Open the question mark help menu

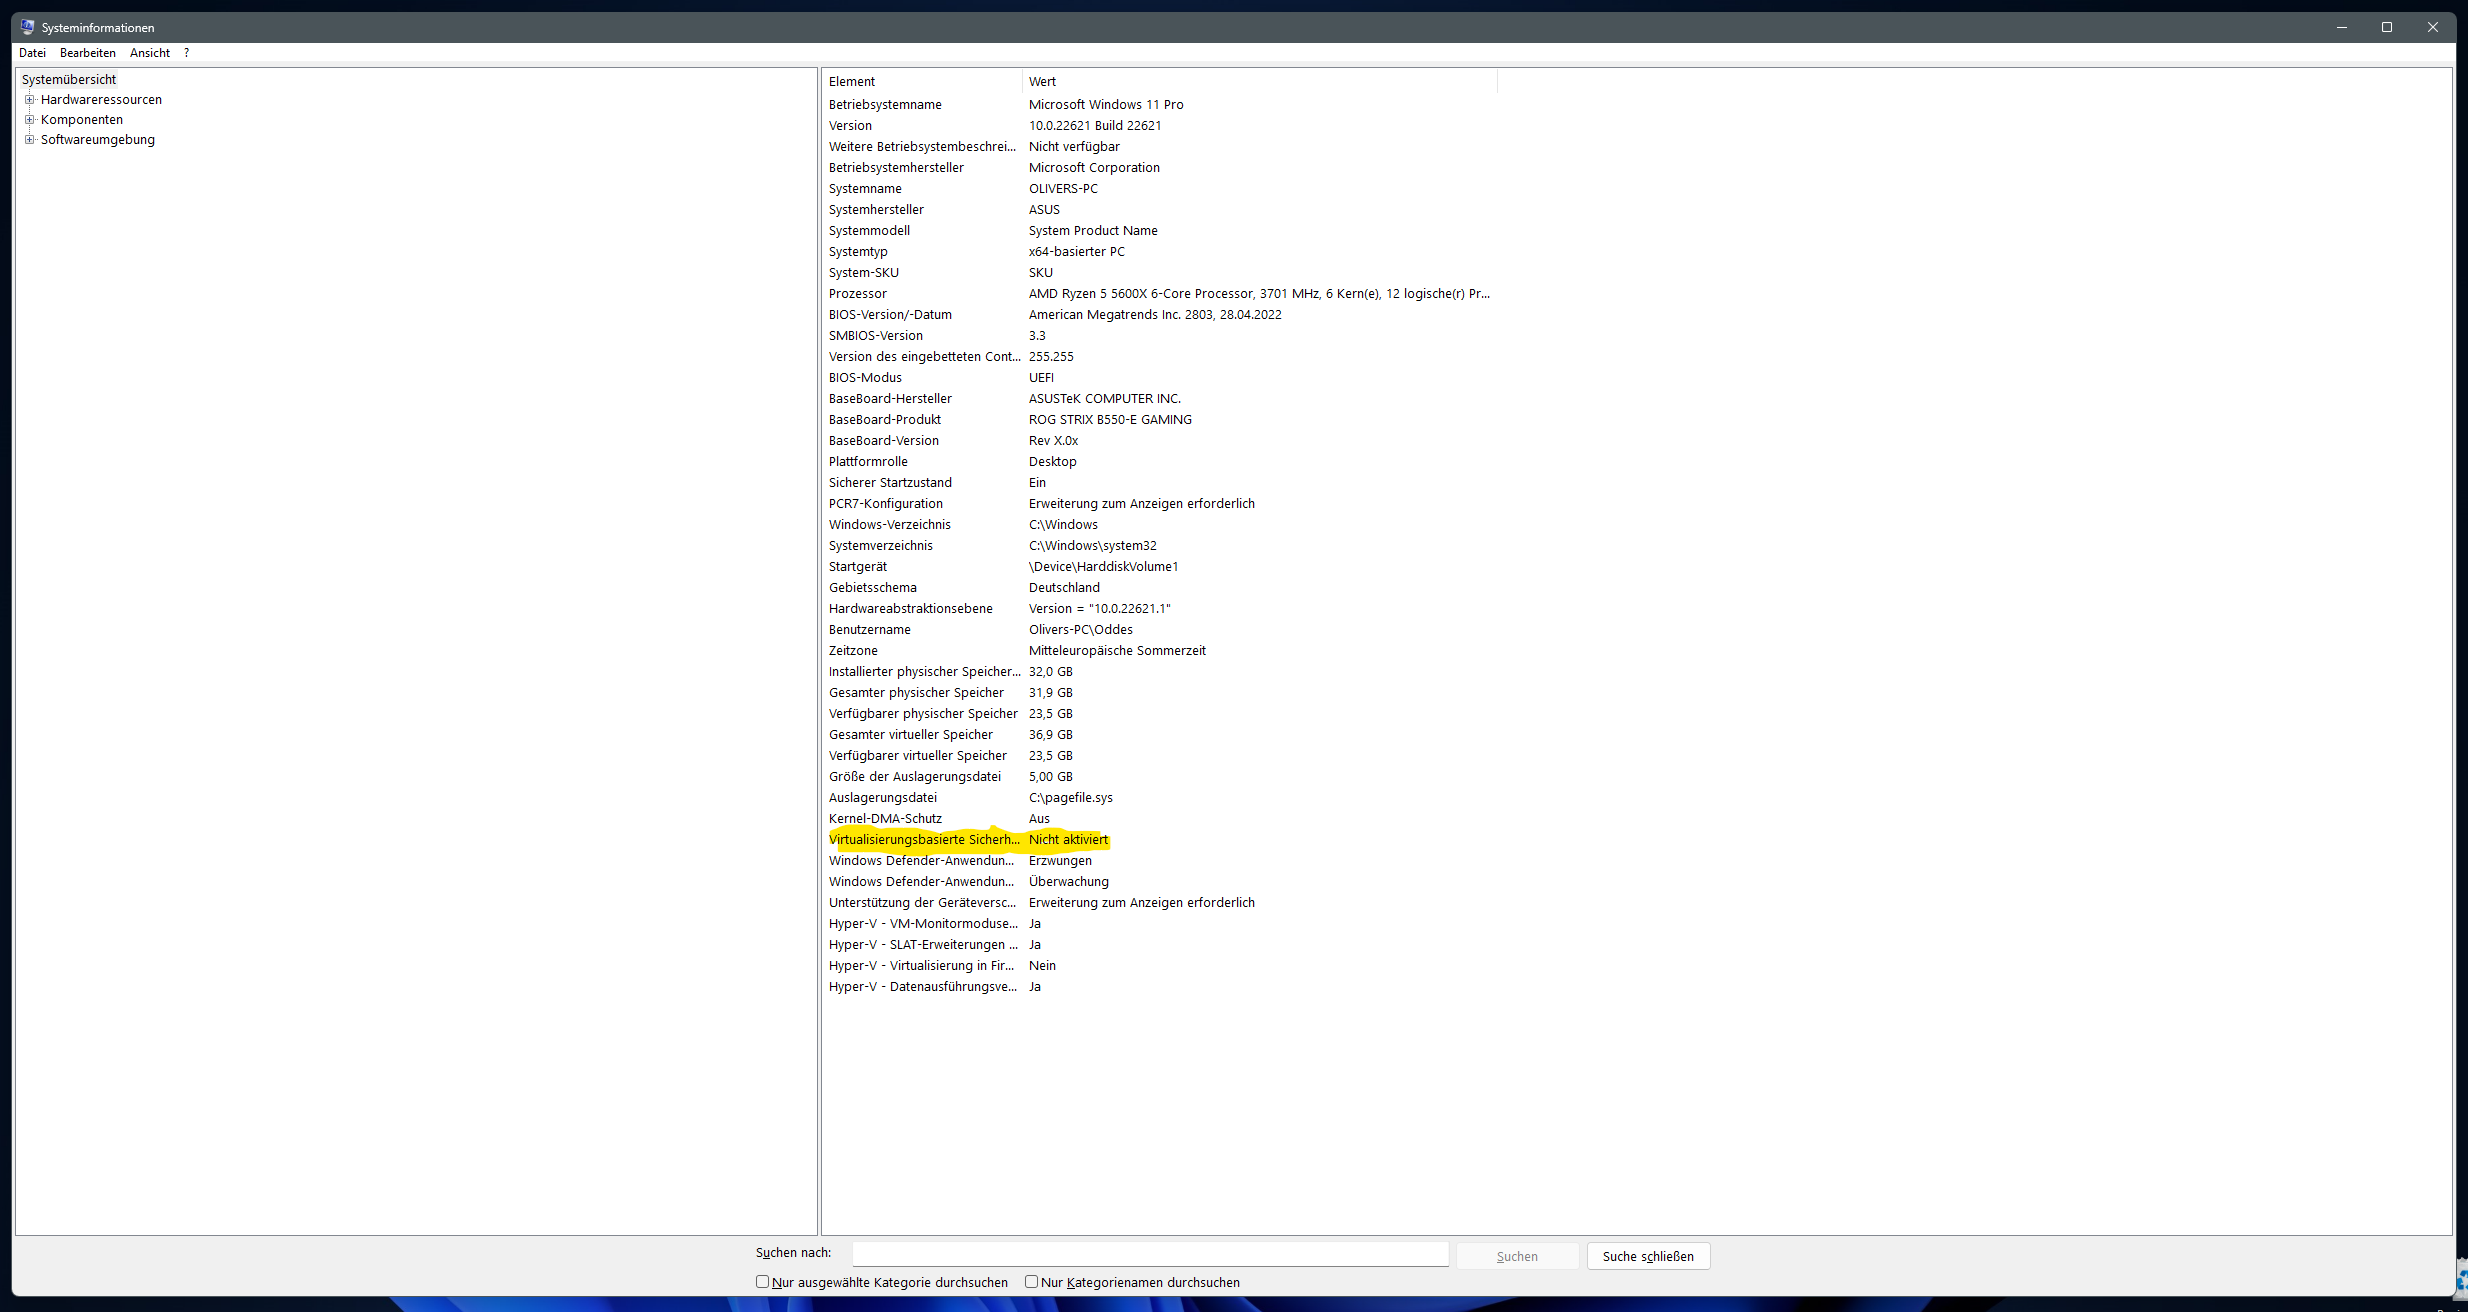tap(186, 53)
